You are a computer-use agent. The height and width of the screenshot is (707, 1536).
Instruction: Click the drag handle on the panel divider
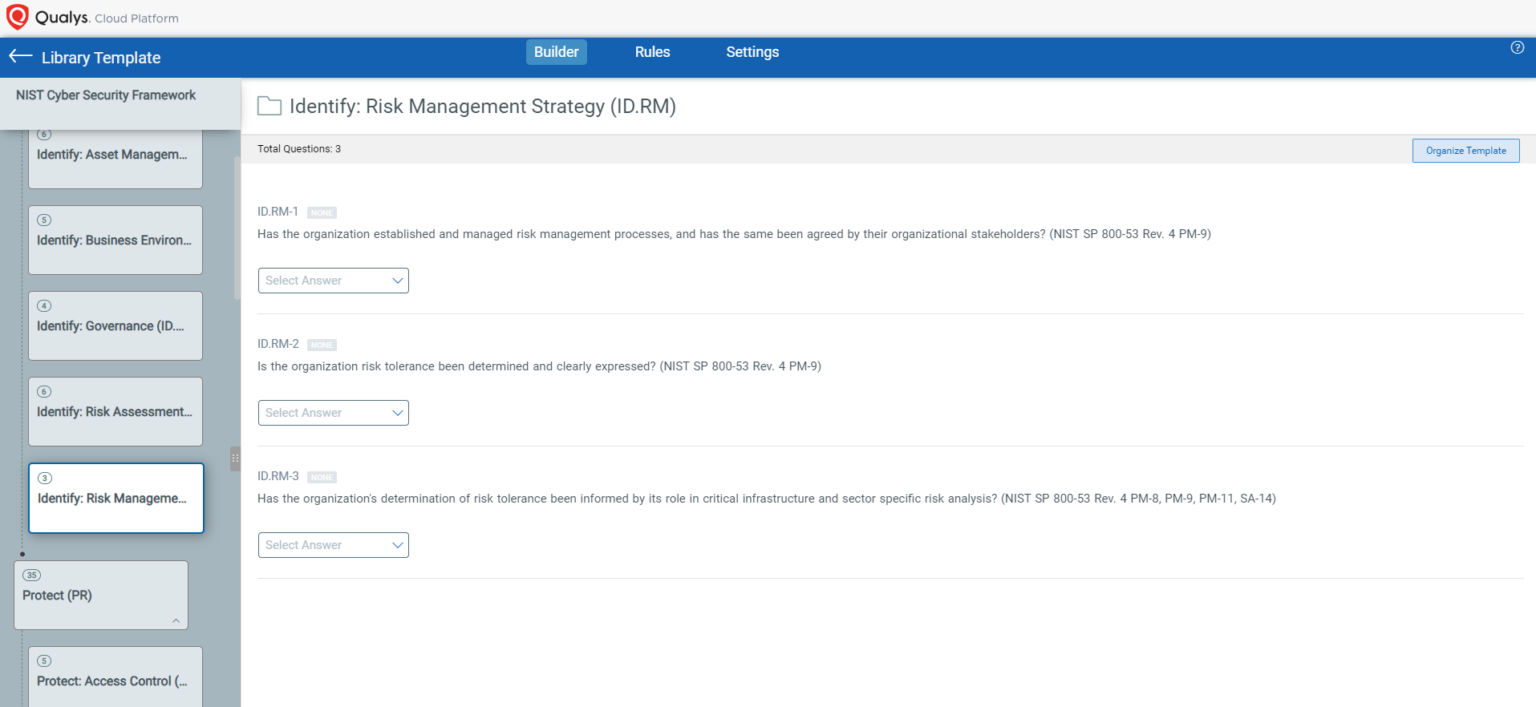pyautogui.click(x=235, y=458)
